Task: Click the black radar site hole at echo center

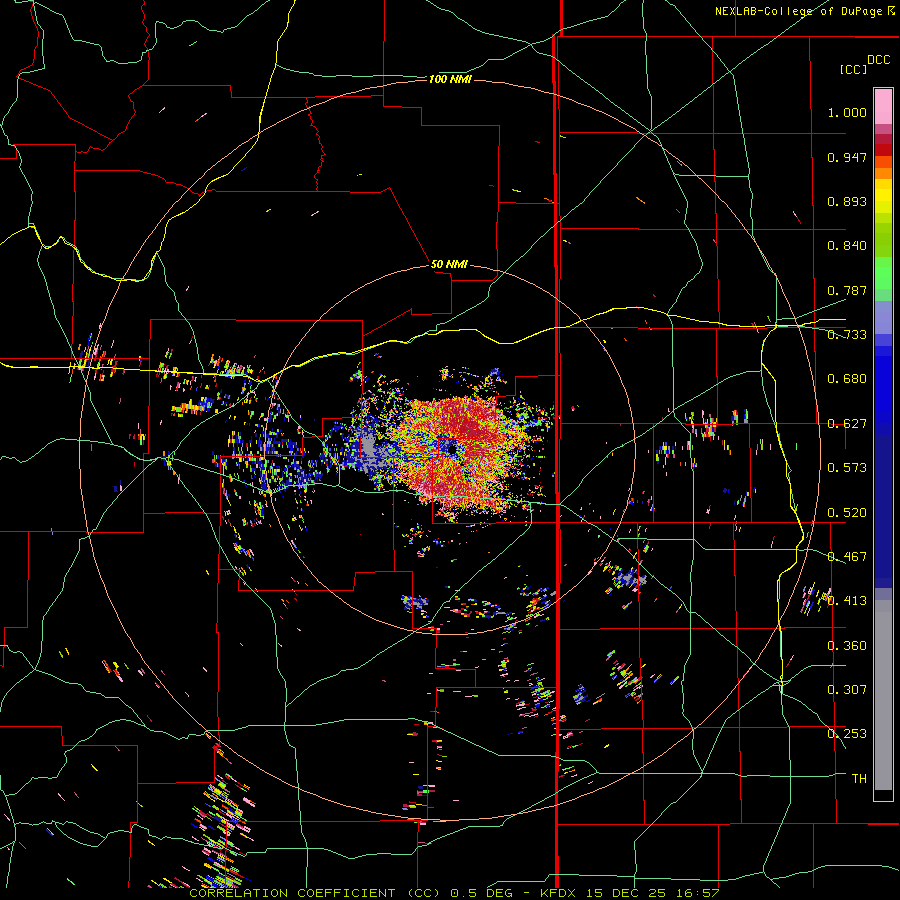Action: pyautogui.click(x=452, y=449)
